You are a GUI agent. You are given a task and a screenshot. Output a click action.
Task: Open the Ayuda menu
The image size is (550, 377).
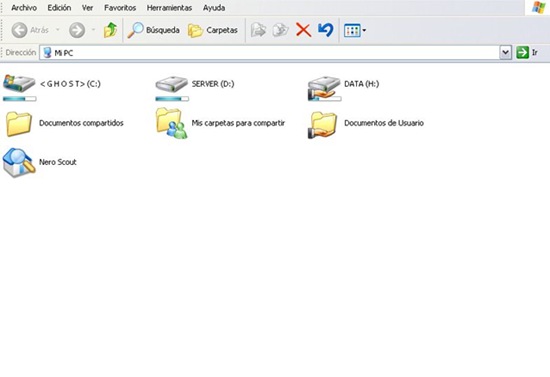click(x=214, y=8)
